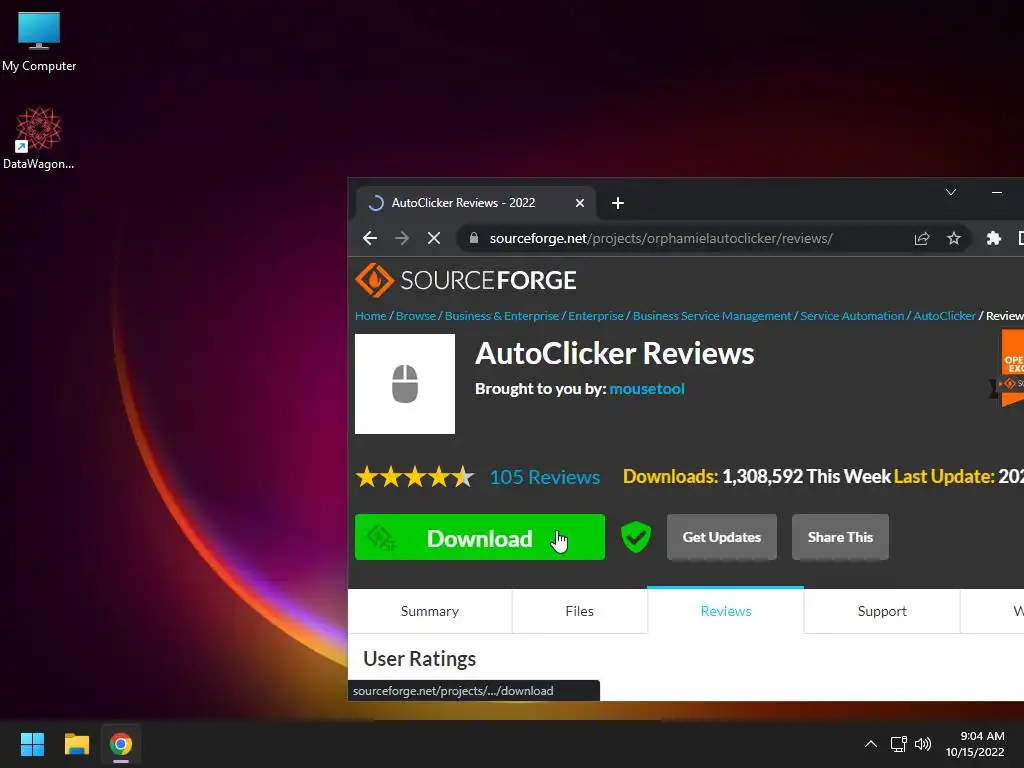Click the volume speaker icon

tap(923, 744)
